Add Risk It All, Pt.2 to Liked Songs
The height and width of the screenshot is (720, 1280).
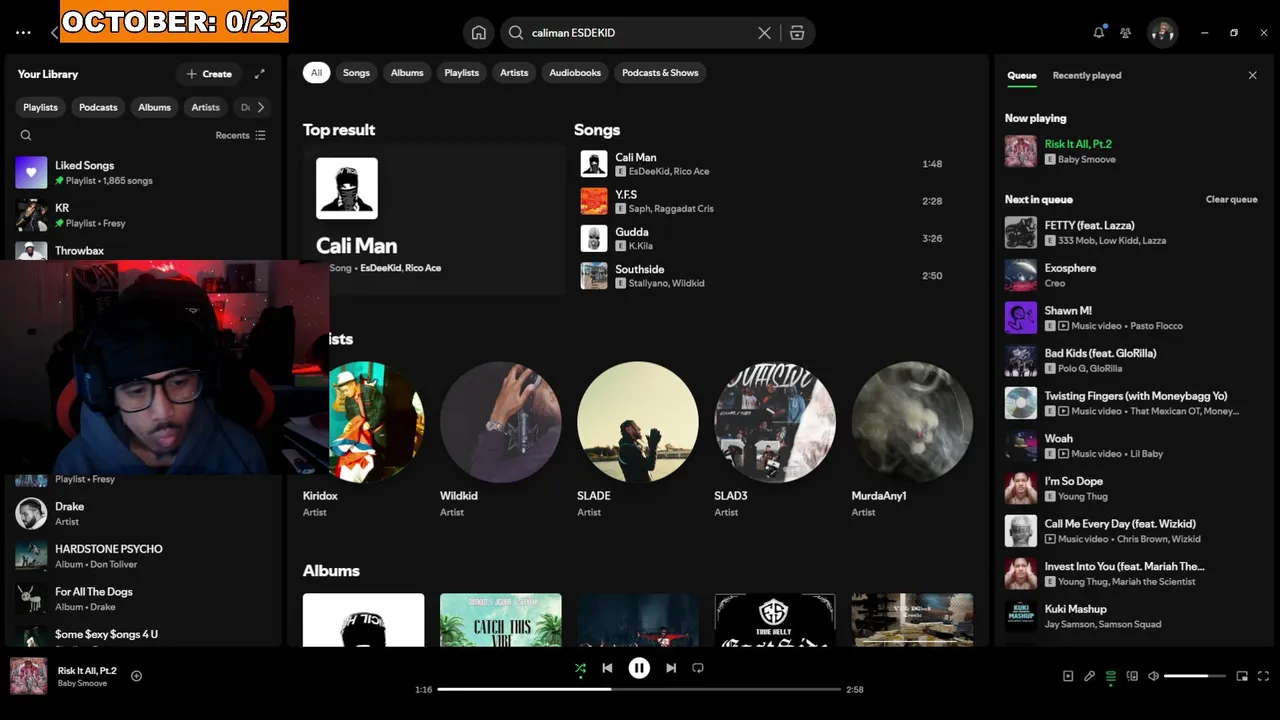click(x=137, y=676)
